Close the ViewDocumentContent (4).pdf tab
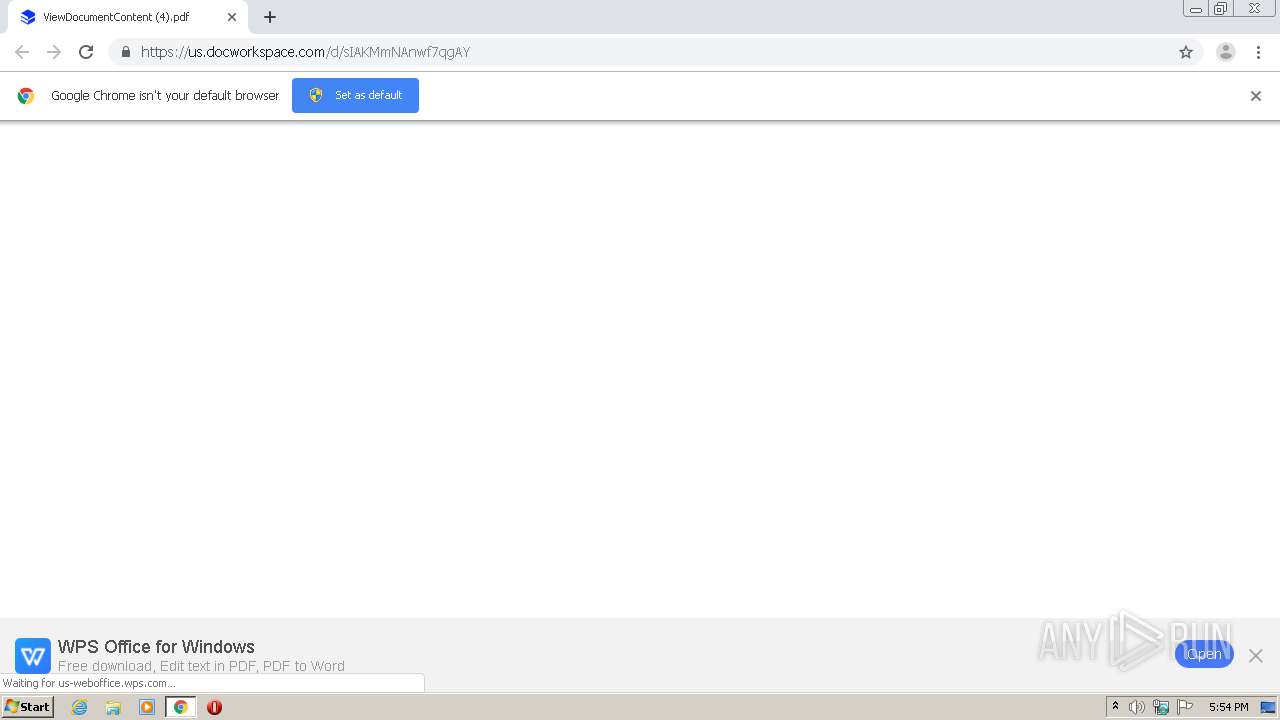Image resolution: width=1280 pixels, height=720 pixels. point(232,17)
